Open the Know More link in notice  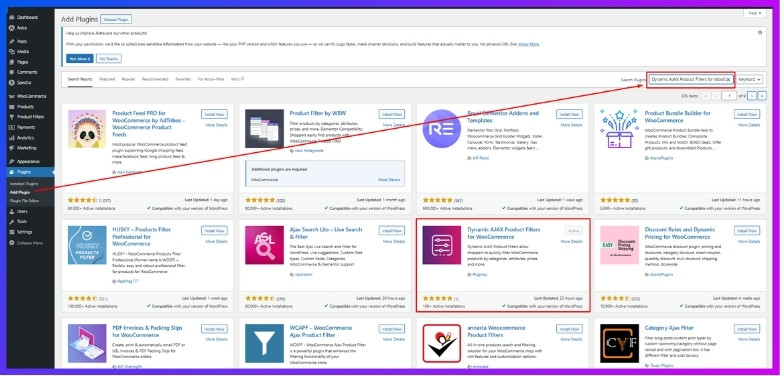[529, 44]
